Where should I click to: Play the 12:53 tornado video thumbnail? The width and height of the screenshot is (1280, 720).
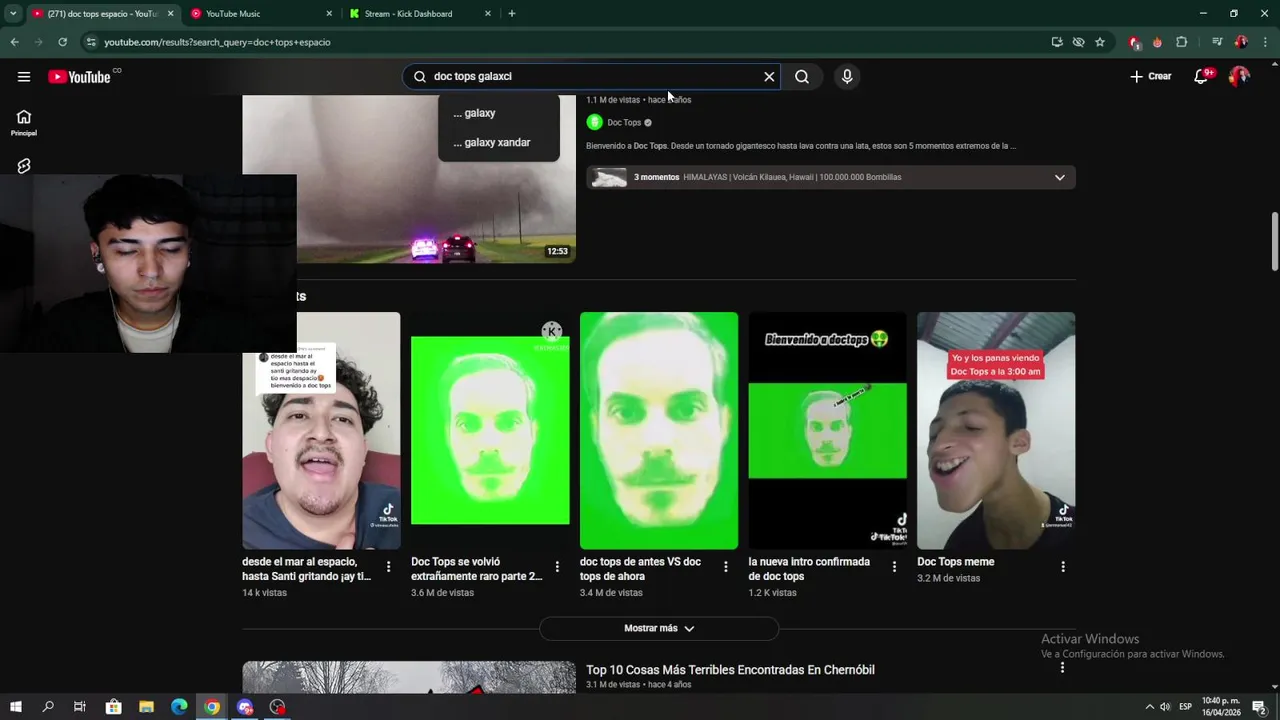[x=409, y=179]
